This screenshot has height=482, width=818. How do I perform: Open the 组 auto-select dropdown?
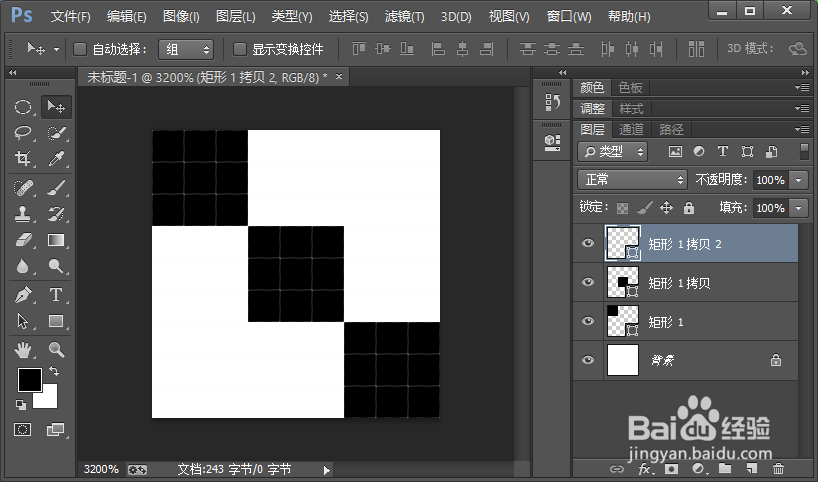point(186,50)
